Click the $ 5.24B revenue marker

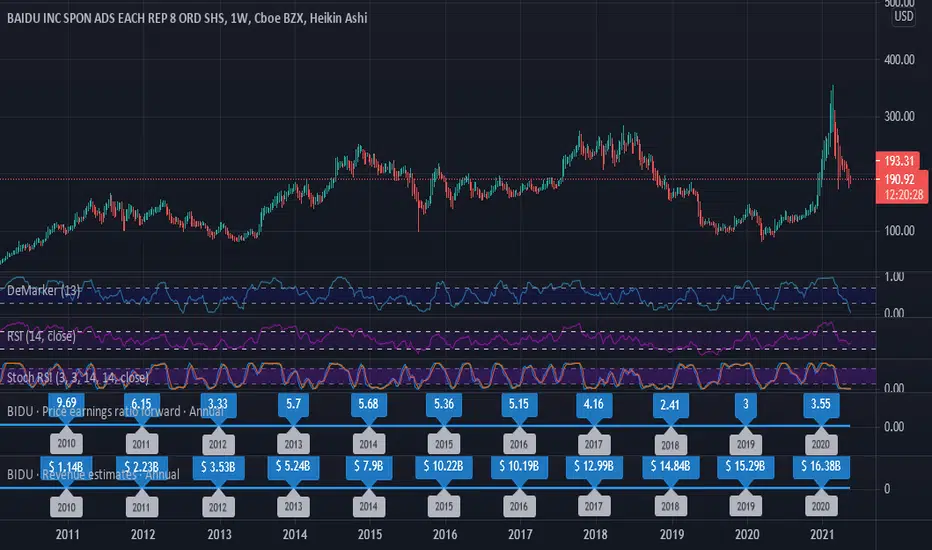point(293,467)
